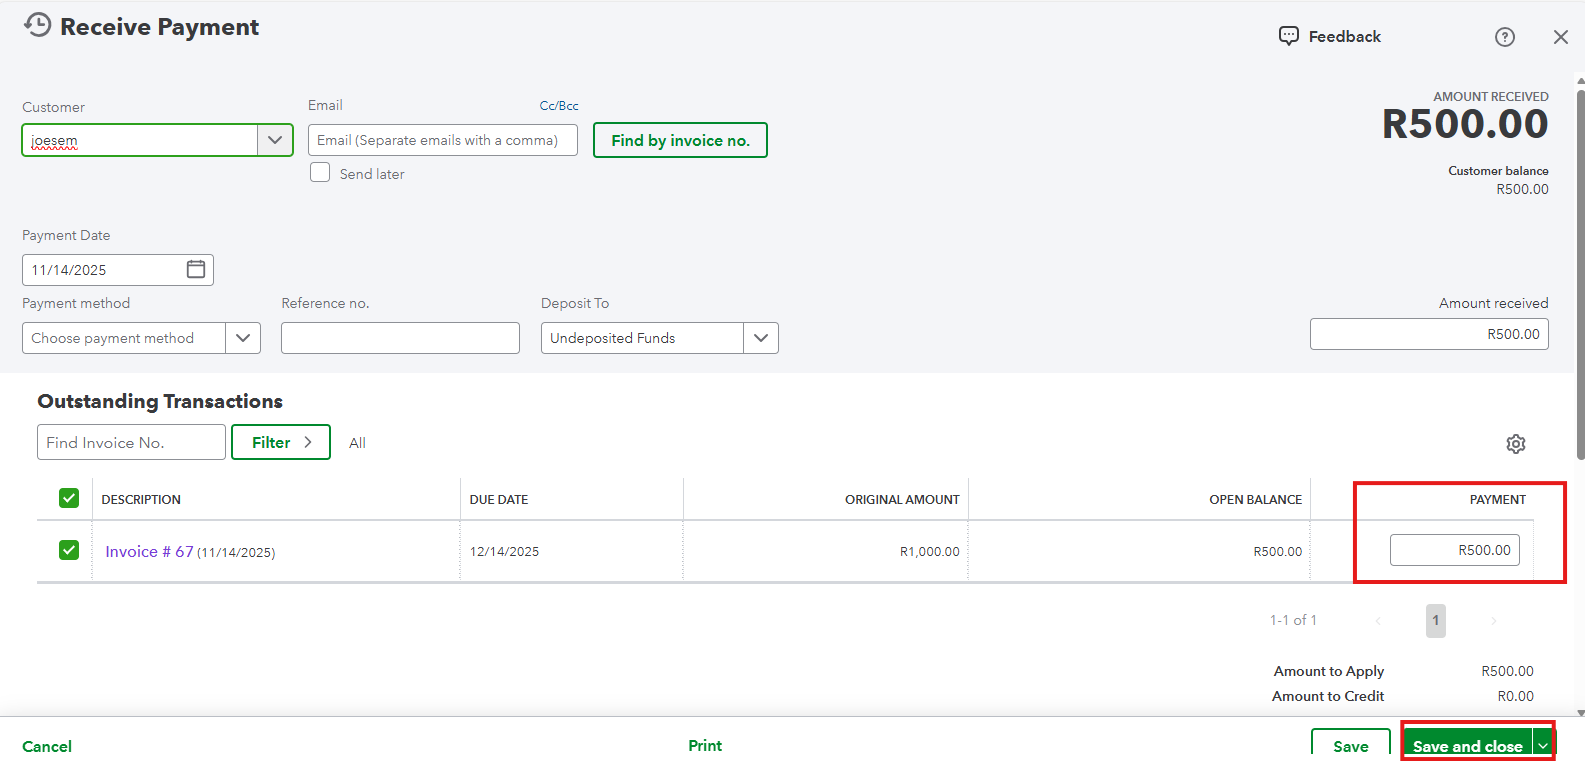
Task: Uncheck the select-all transactions header checkbox
Action: (69, 498)
